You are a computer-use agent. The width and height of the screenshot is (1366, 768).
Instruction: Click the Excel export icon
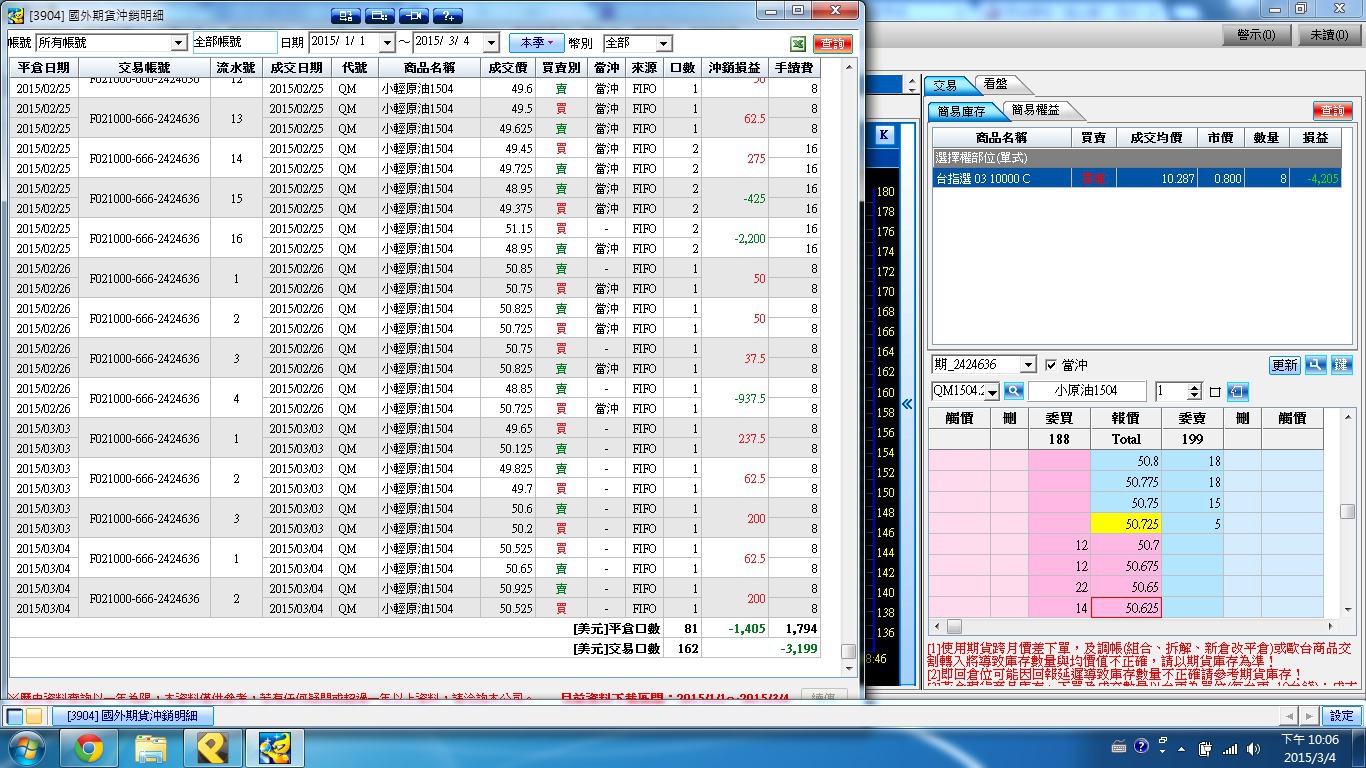tap(798, 43)
